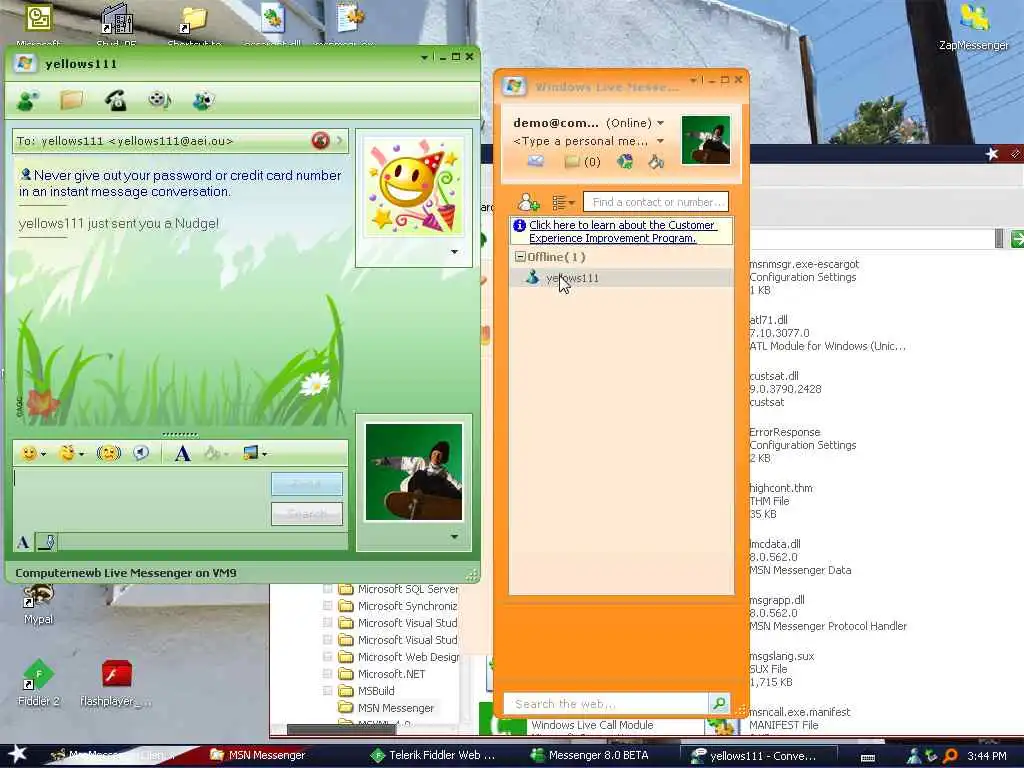Open the winks picker icon
This screenshot has height=768, width=1024.
coord(67,453)
